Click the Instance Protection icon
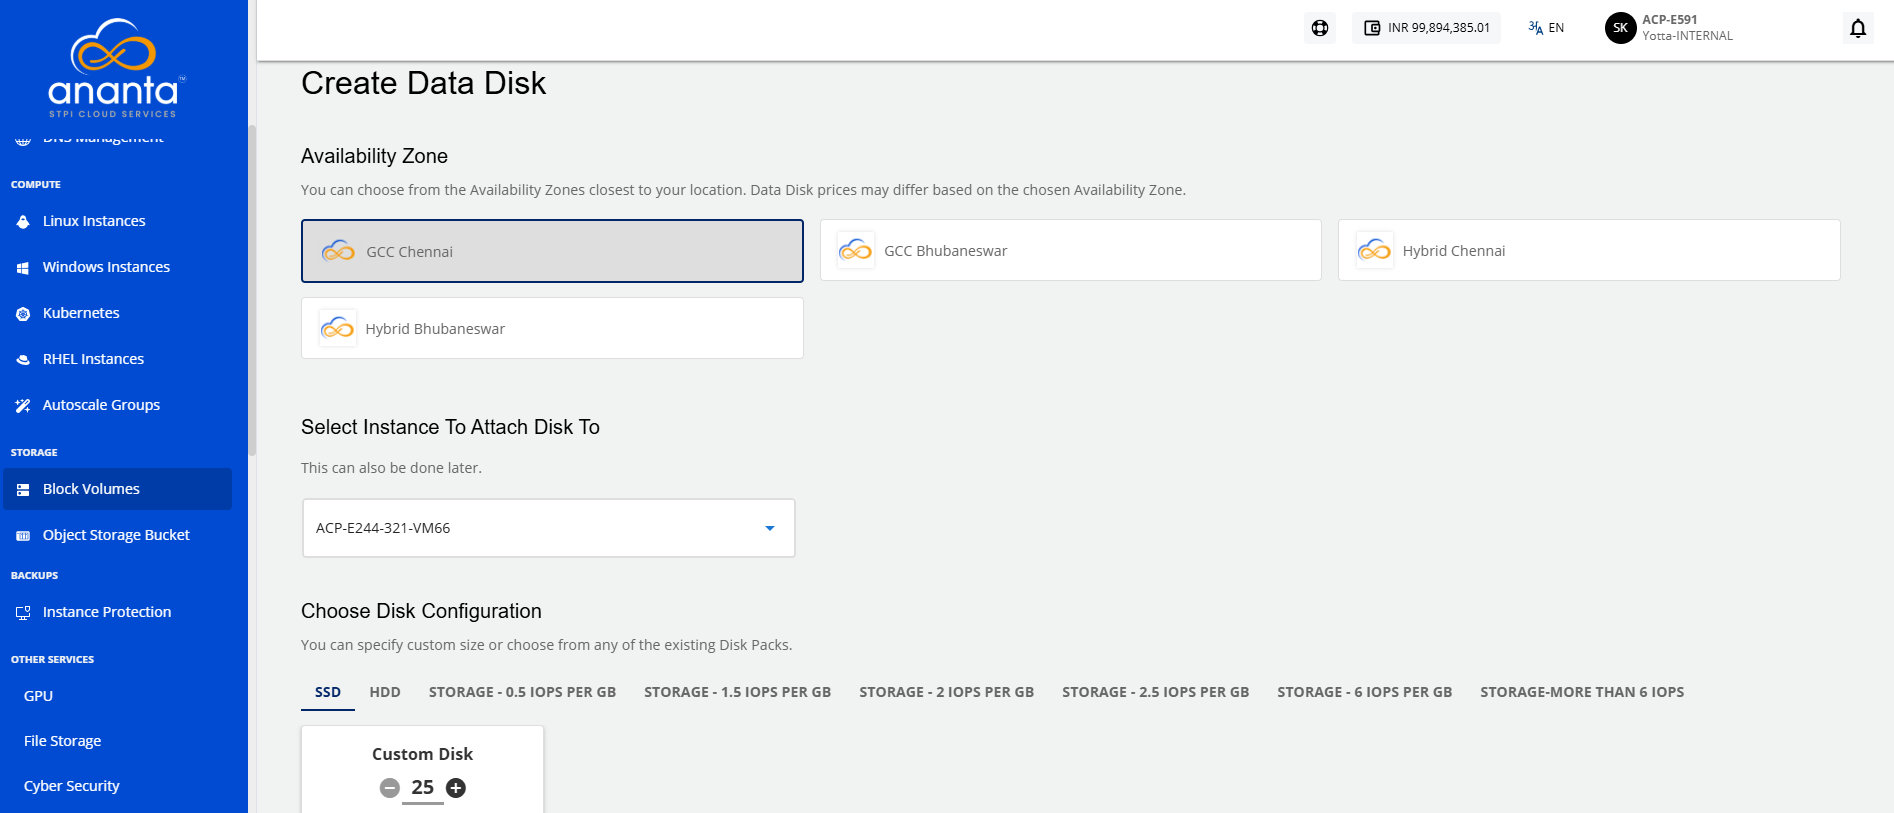 [x=23, y=613]
